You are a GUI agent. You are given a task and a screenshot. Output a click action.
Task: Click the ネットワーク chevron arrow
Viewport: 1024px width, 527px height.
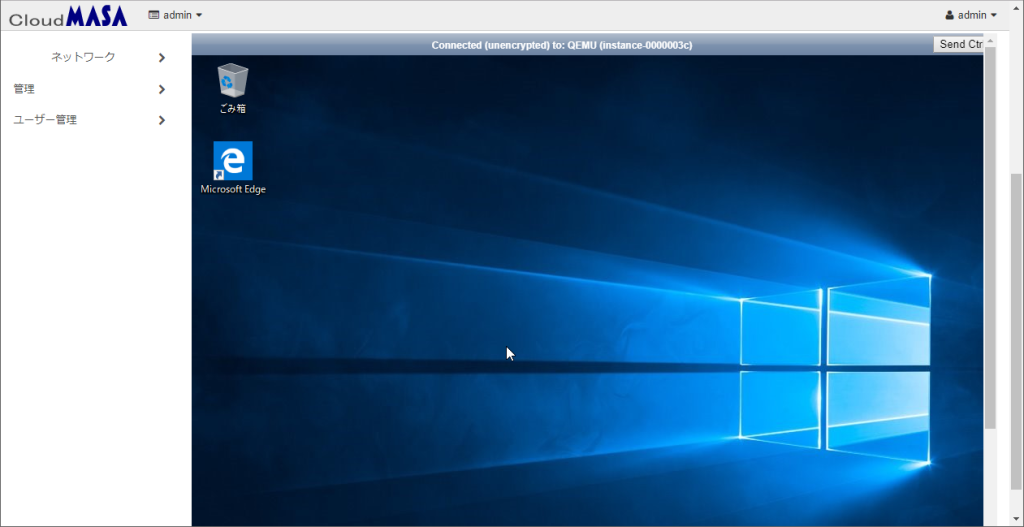(162, 58)
